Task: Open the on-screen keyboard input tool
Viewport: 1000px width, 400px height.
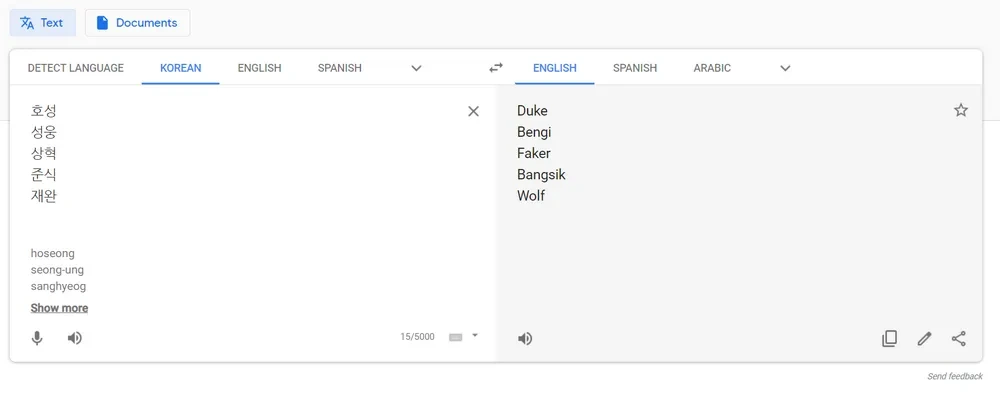Action: 455,337
